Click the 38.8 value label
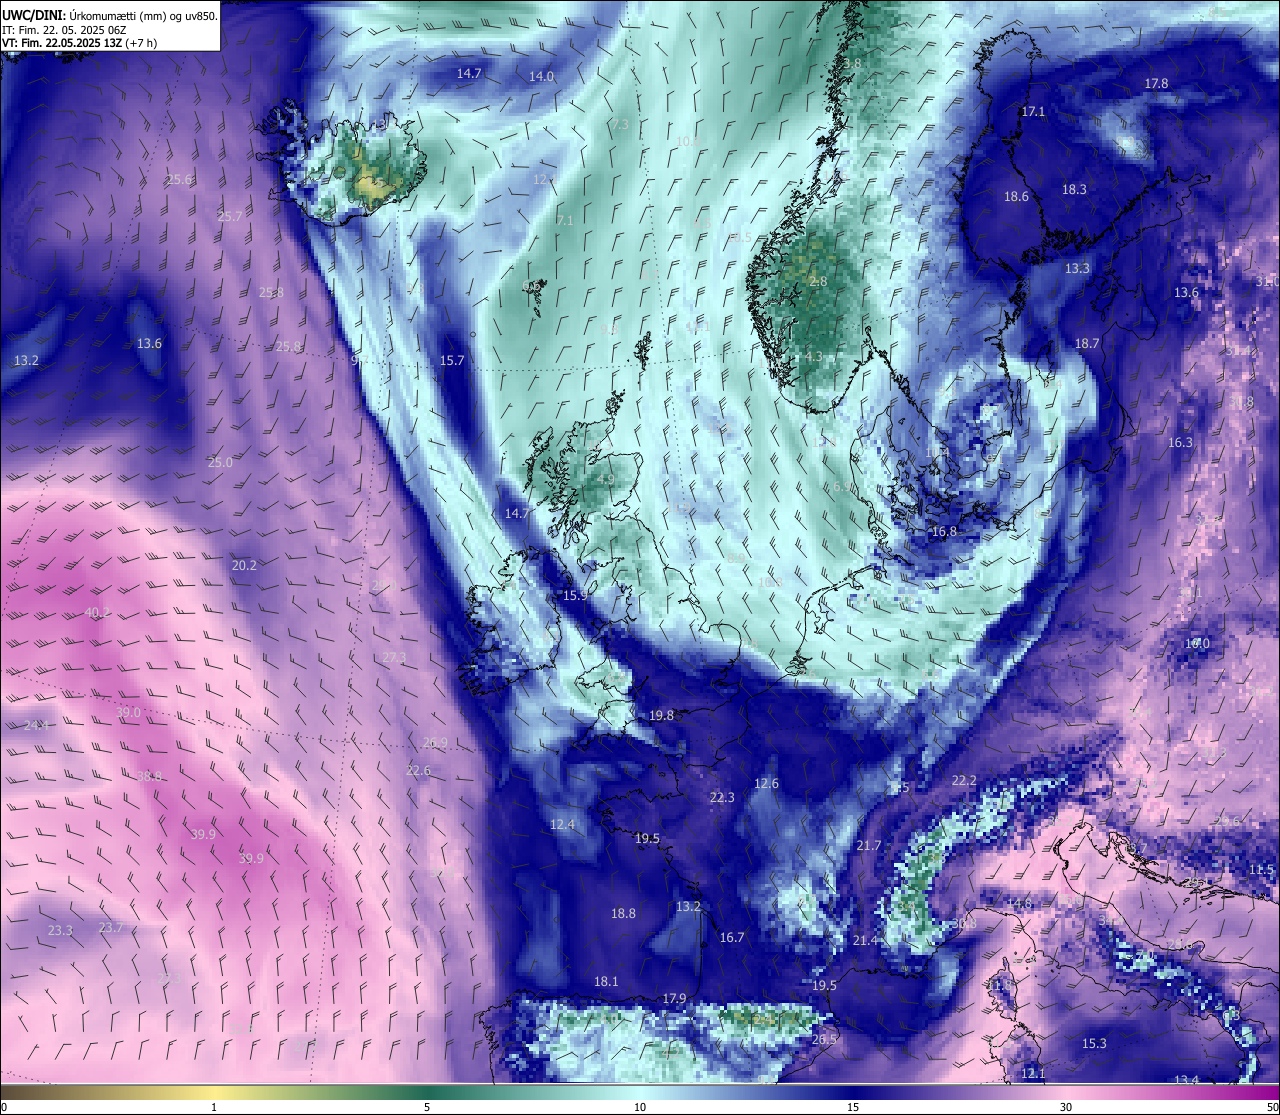The width and height of the screenshot is (1280, 1115). pos(149,776)
